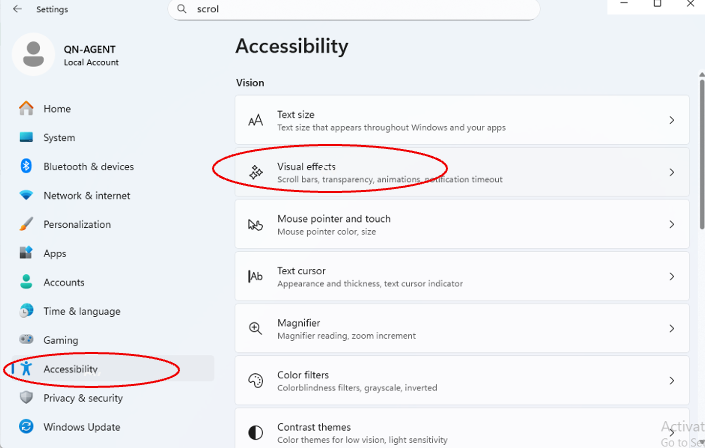
Task: Click the Personalization paintbrush icon
Action: pyautogui.click(x=26, y=225)
